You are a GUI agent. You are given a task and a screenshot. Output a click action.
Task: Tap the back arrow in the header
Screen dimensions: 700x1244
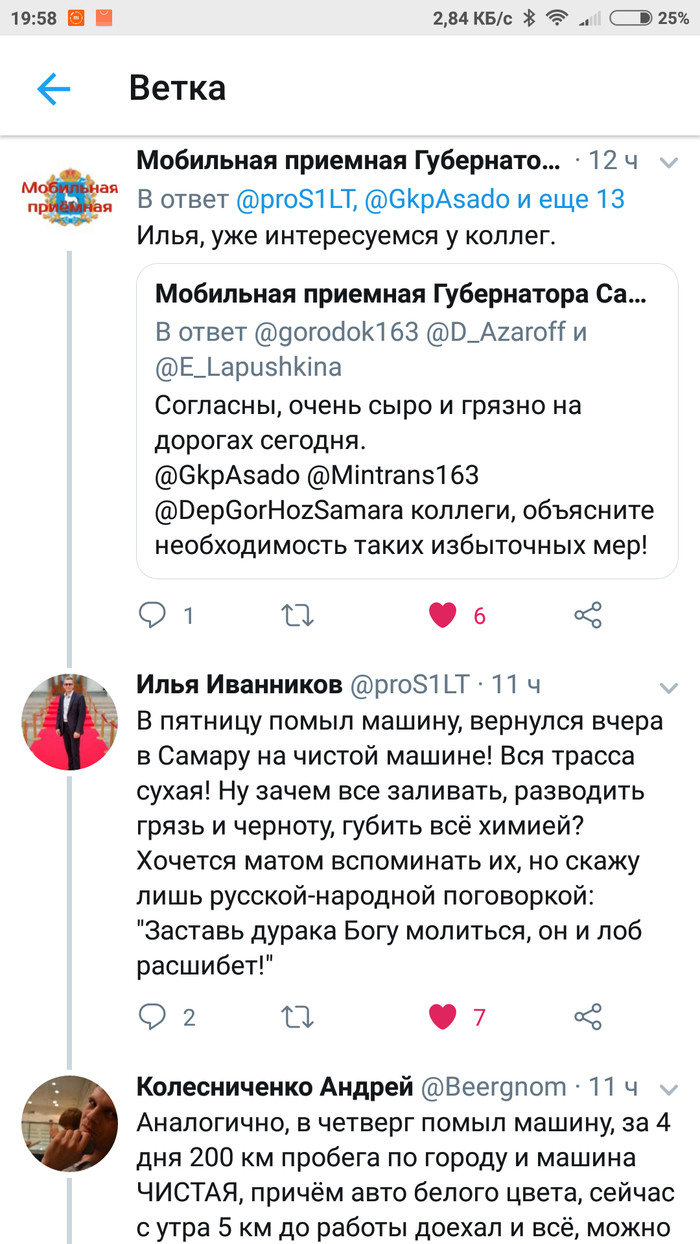(x=54, y=89)
